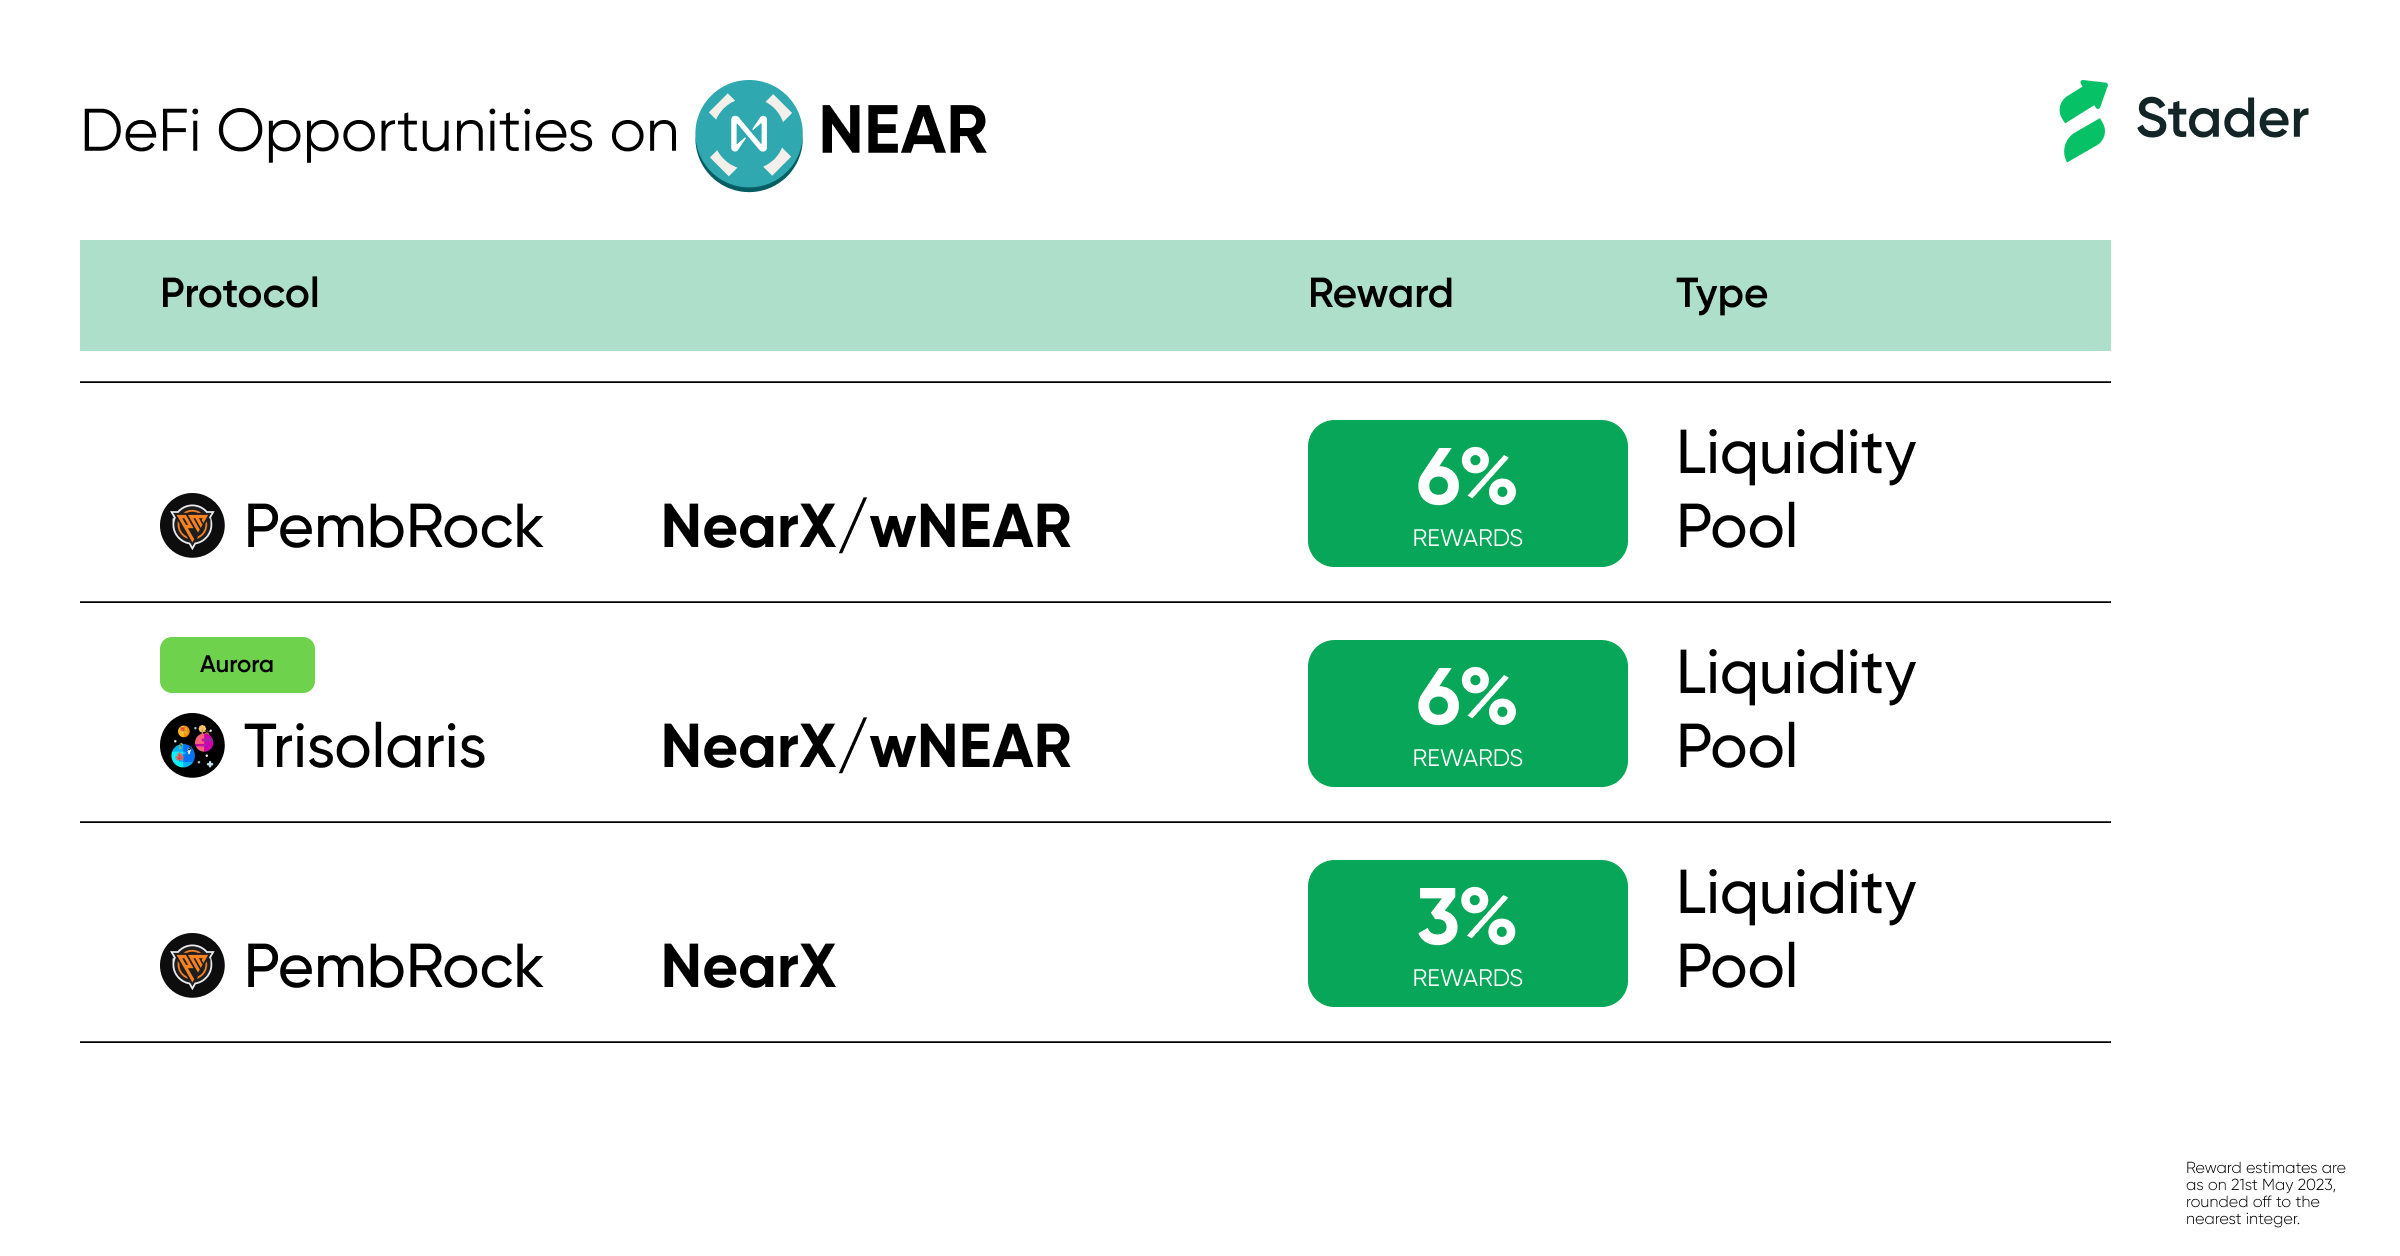The height and width of the screenshot is (1256, 2400).
Task: Select the Trisolaris NearX/wNEAR pair label
Action: point(866,746)
